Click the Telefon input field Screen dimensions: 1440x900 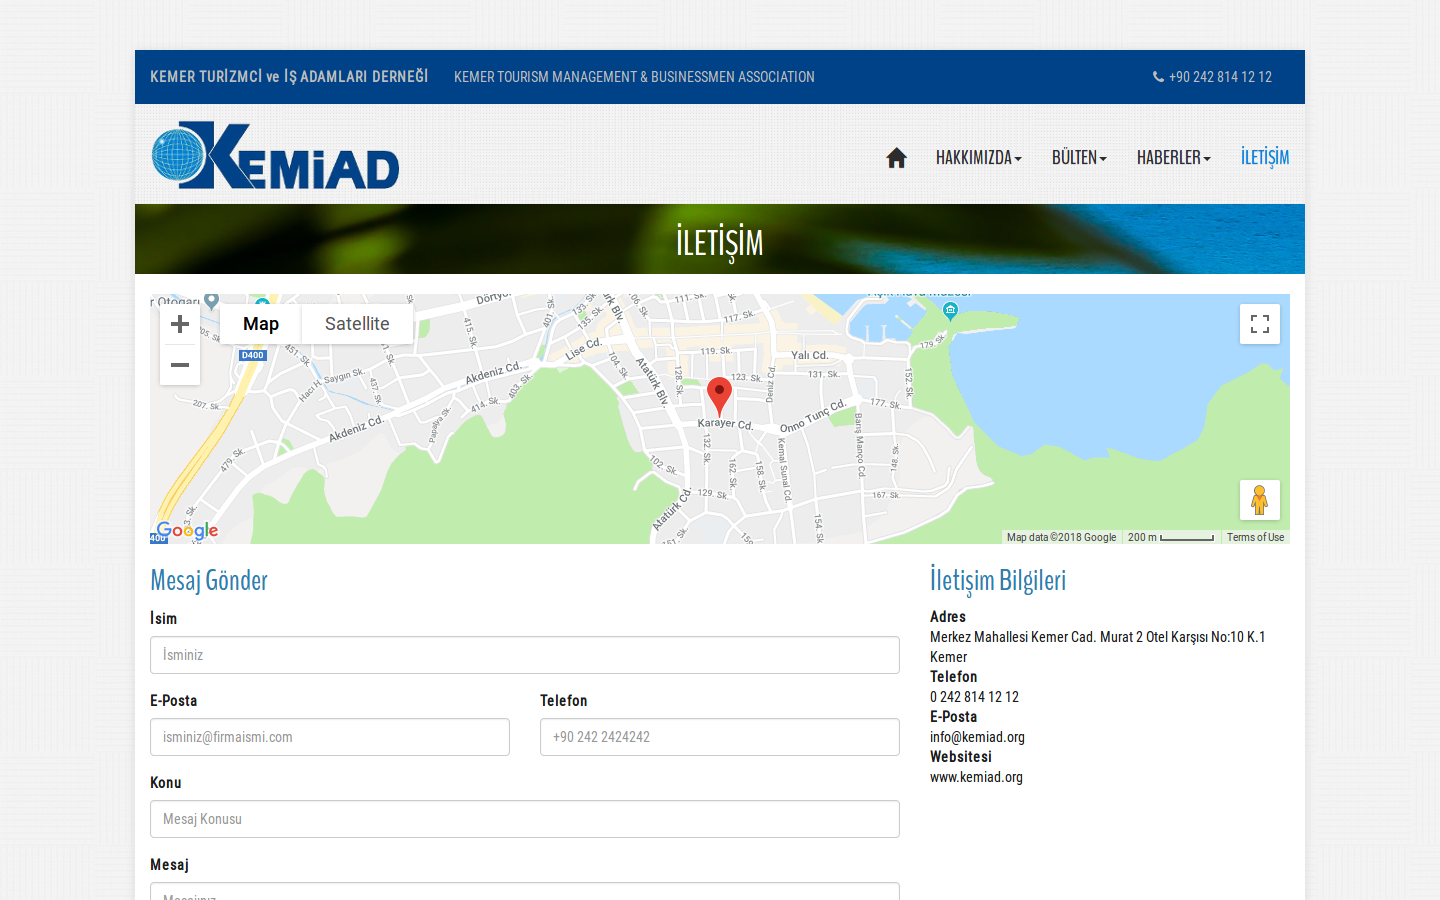tap(720, 737)
